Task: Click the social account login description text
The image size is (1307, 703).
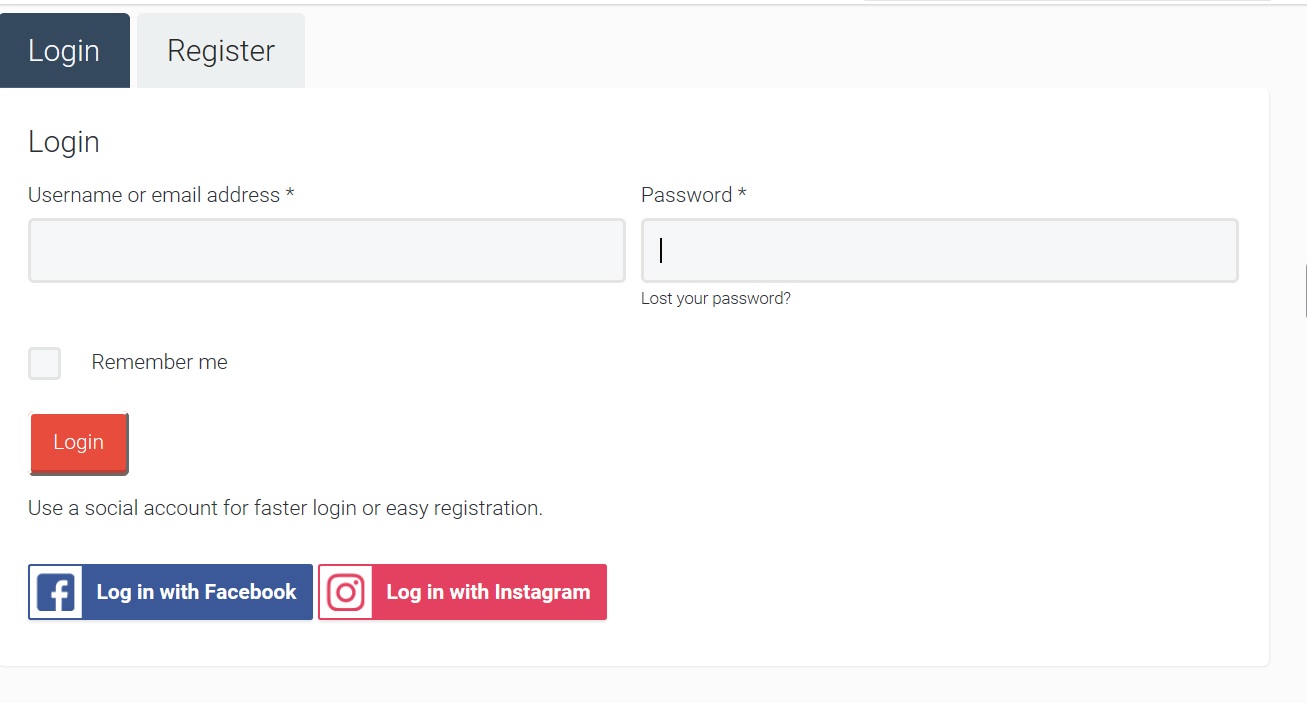Action: (285, 508)
